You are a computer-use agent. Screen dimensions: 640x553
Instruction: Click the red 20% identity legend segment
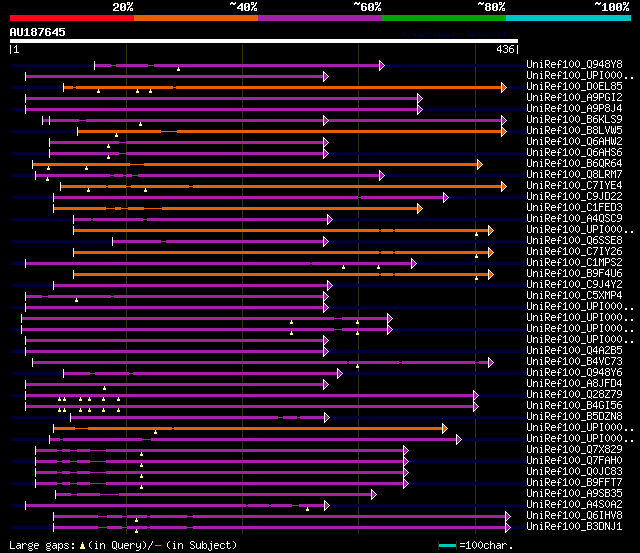pos(72,18)
